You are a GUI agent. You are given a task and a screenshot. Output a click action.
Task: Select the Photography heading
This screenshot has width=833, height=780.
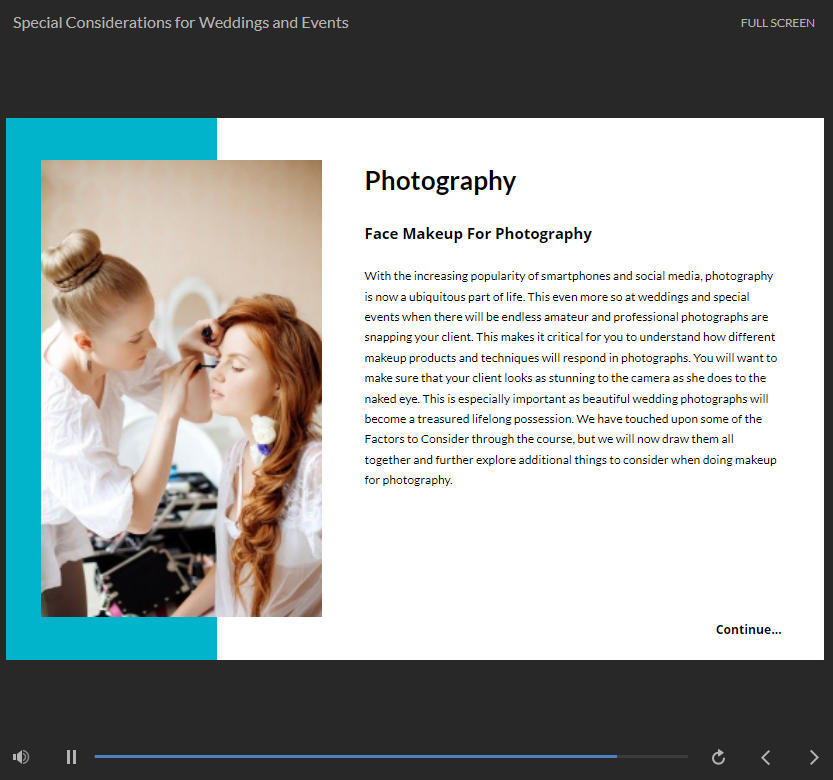[440, 181]
